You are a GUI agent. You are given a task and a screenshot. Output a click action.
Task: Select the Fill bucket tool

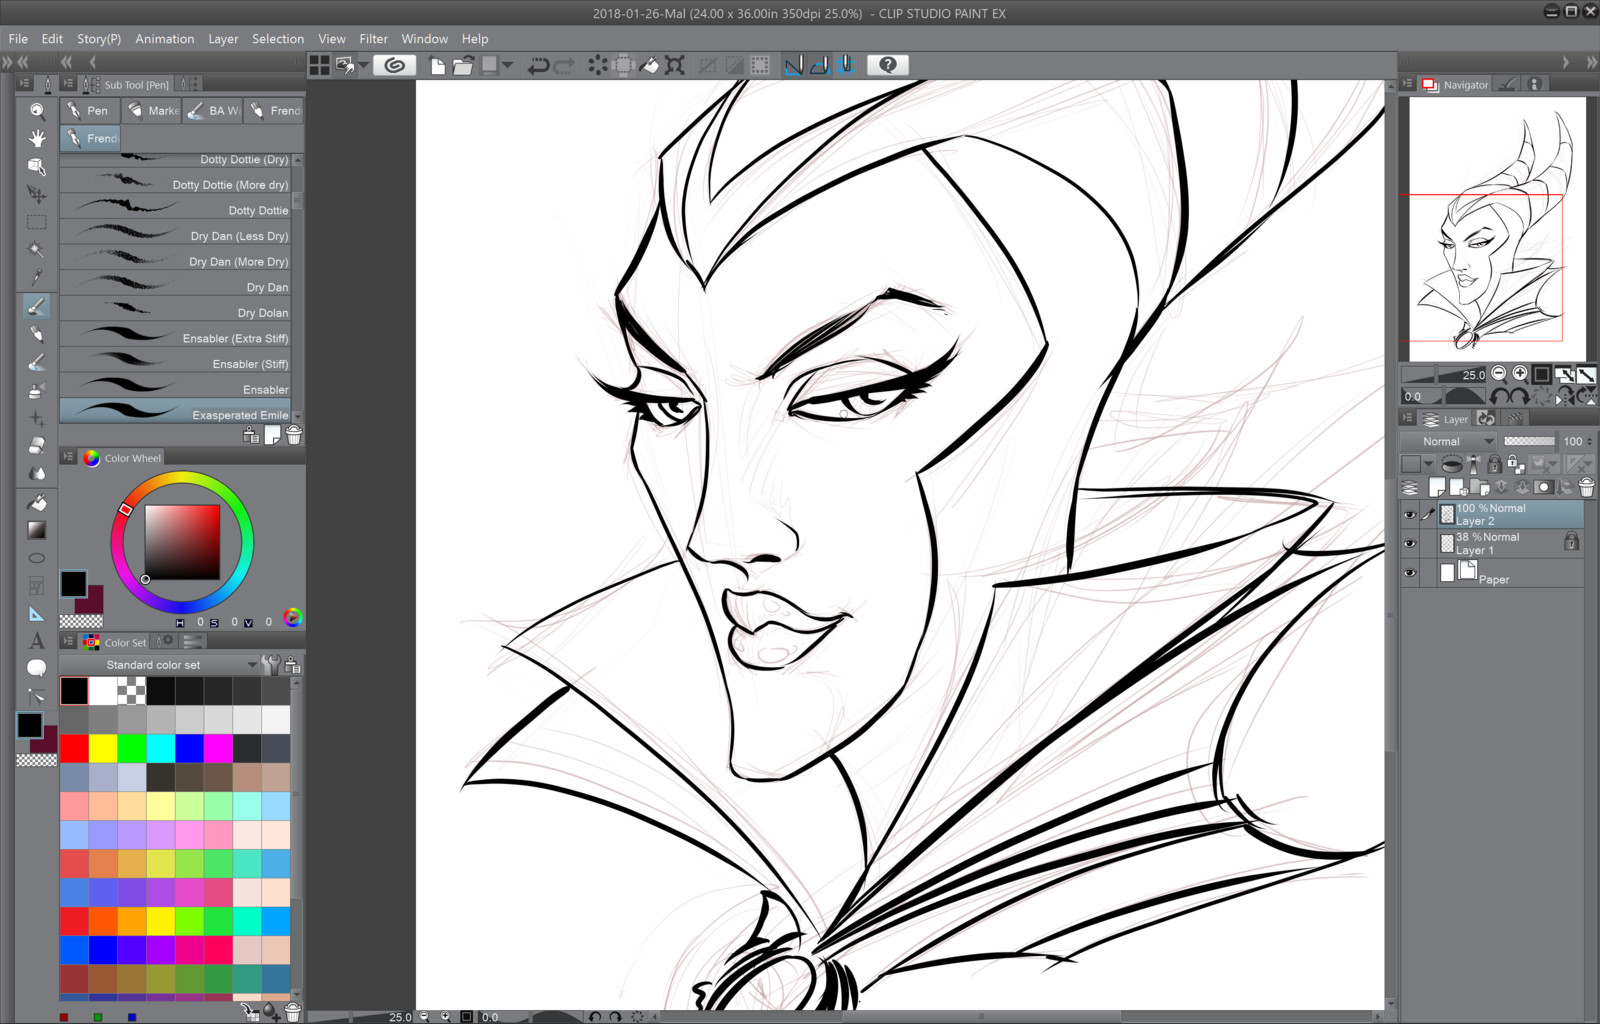(37, 502)
